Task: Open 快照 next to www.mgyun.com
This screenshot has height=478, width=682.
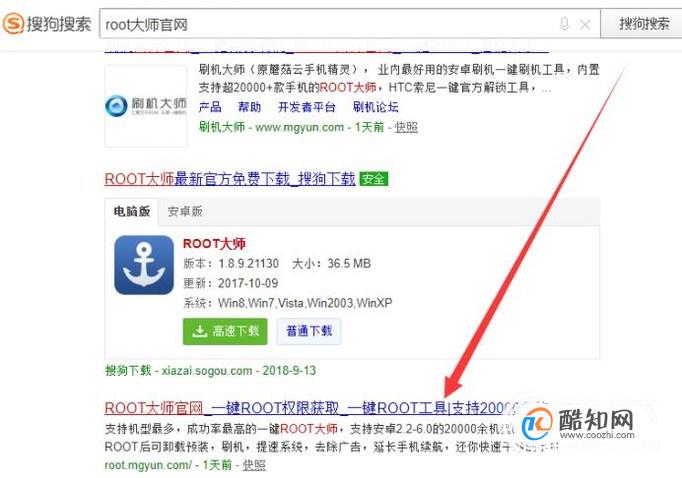Action: pos(406,127)
